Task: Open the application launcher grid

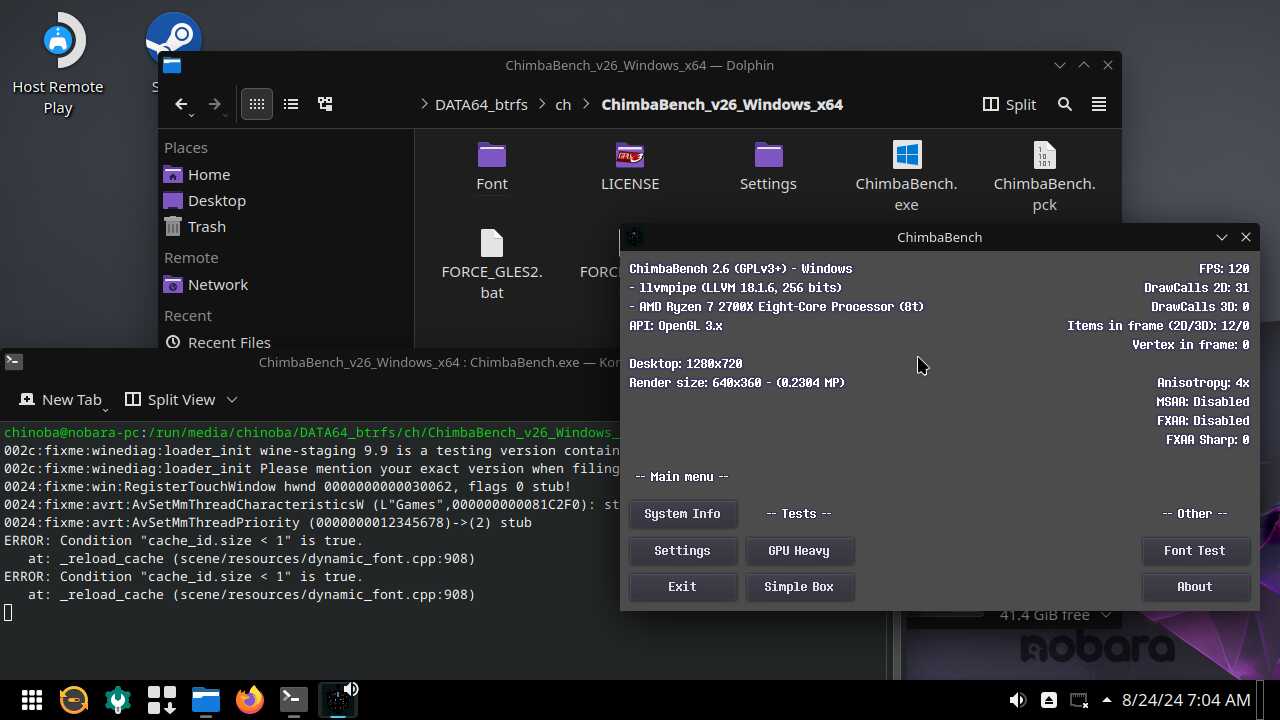Action: pos(31,700)
